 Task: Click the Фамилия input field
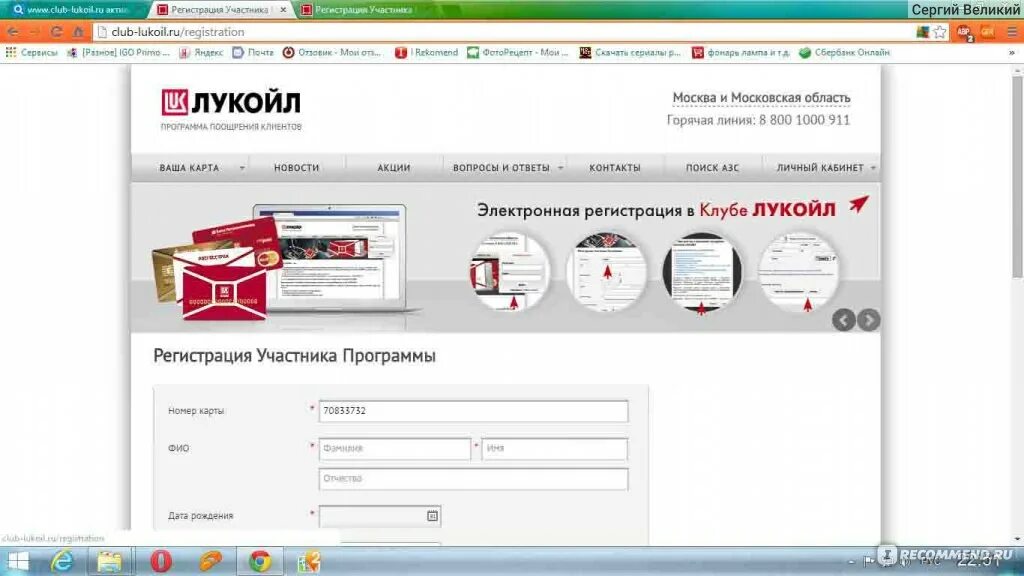394,449
